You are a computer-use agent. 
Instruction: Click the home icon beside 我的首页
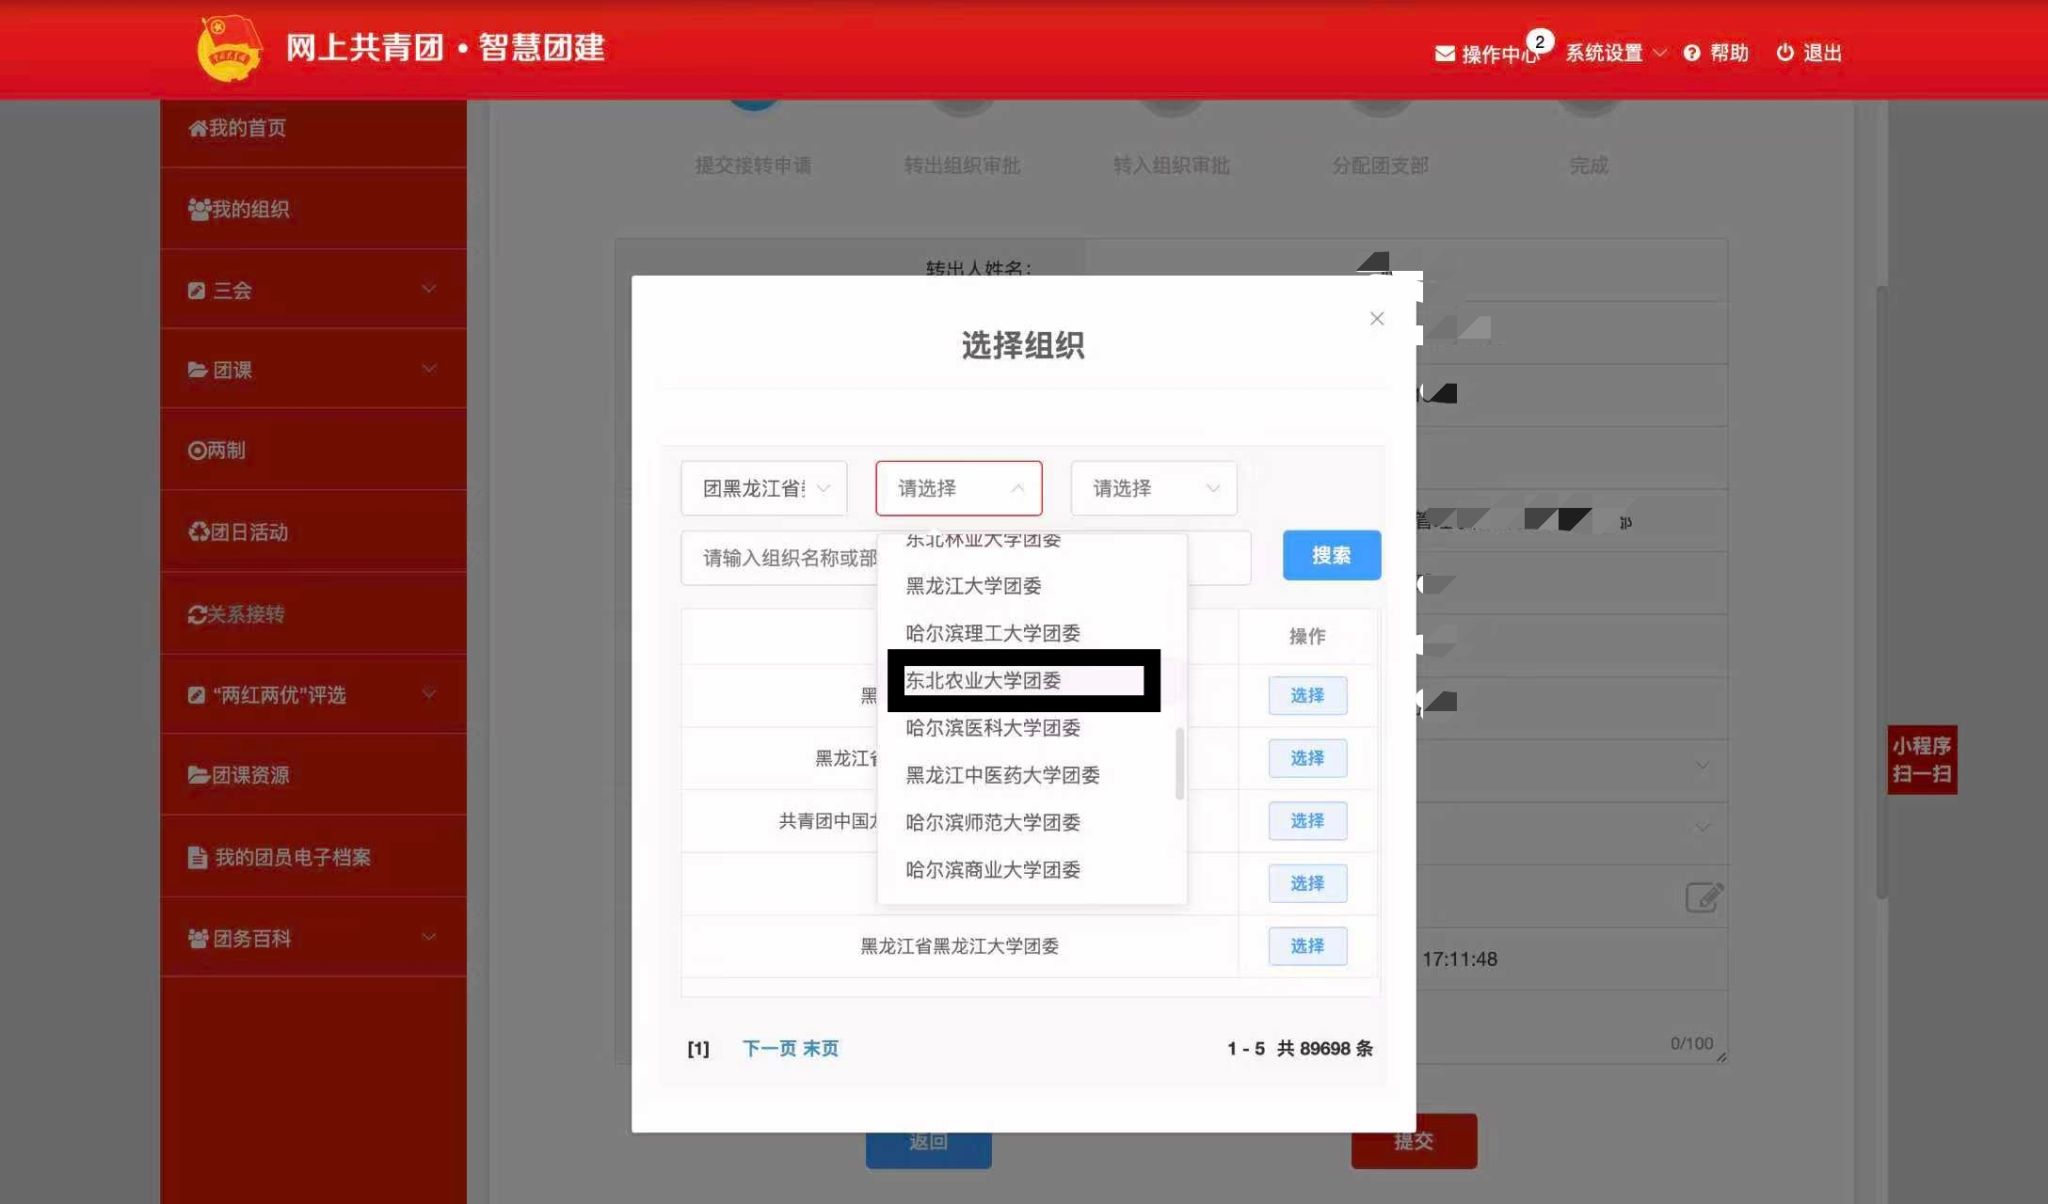pyautogui.click(x=198, y=128)
